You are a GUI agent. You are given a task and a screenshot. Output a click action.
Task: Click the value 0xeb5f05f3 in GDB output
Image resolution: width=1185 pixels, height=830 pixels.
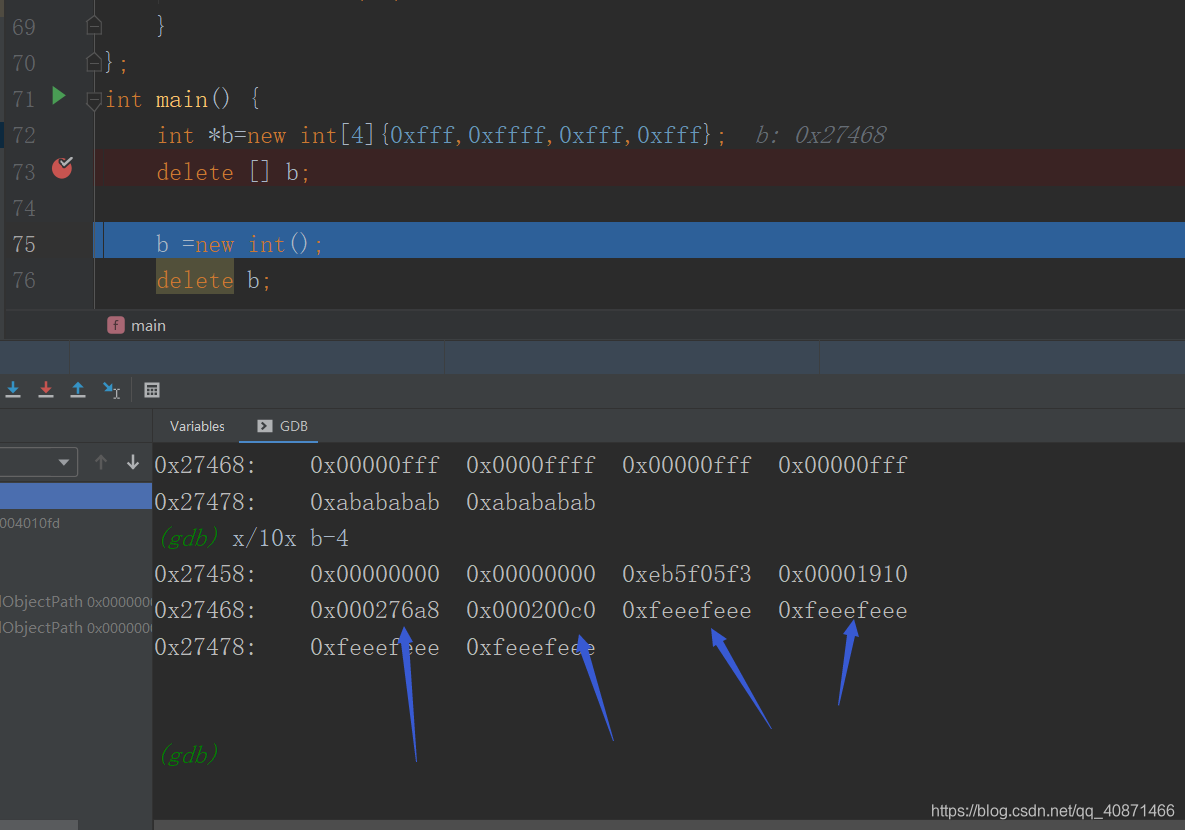(x=686, y=574)
